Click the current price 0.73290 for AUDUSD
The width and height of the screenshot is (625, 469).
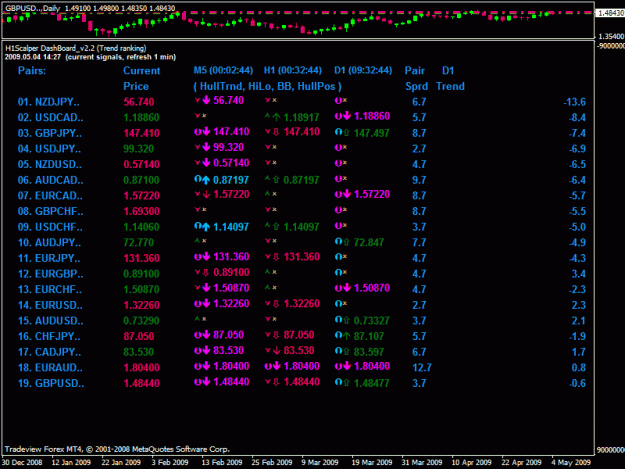point(142,320)
